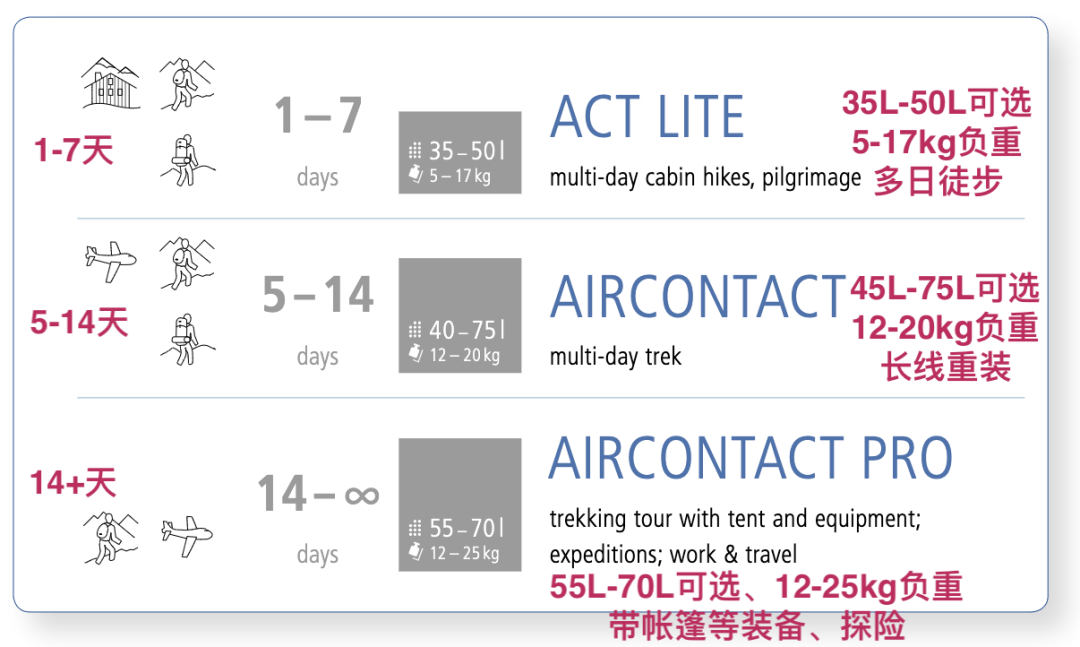The width and height of the screenshot is (1080, 647).
Task: Click the airplane icon in the AIRCONTACT PRO row
Action: (187, 536)
